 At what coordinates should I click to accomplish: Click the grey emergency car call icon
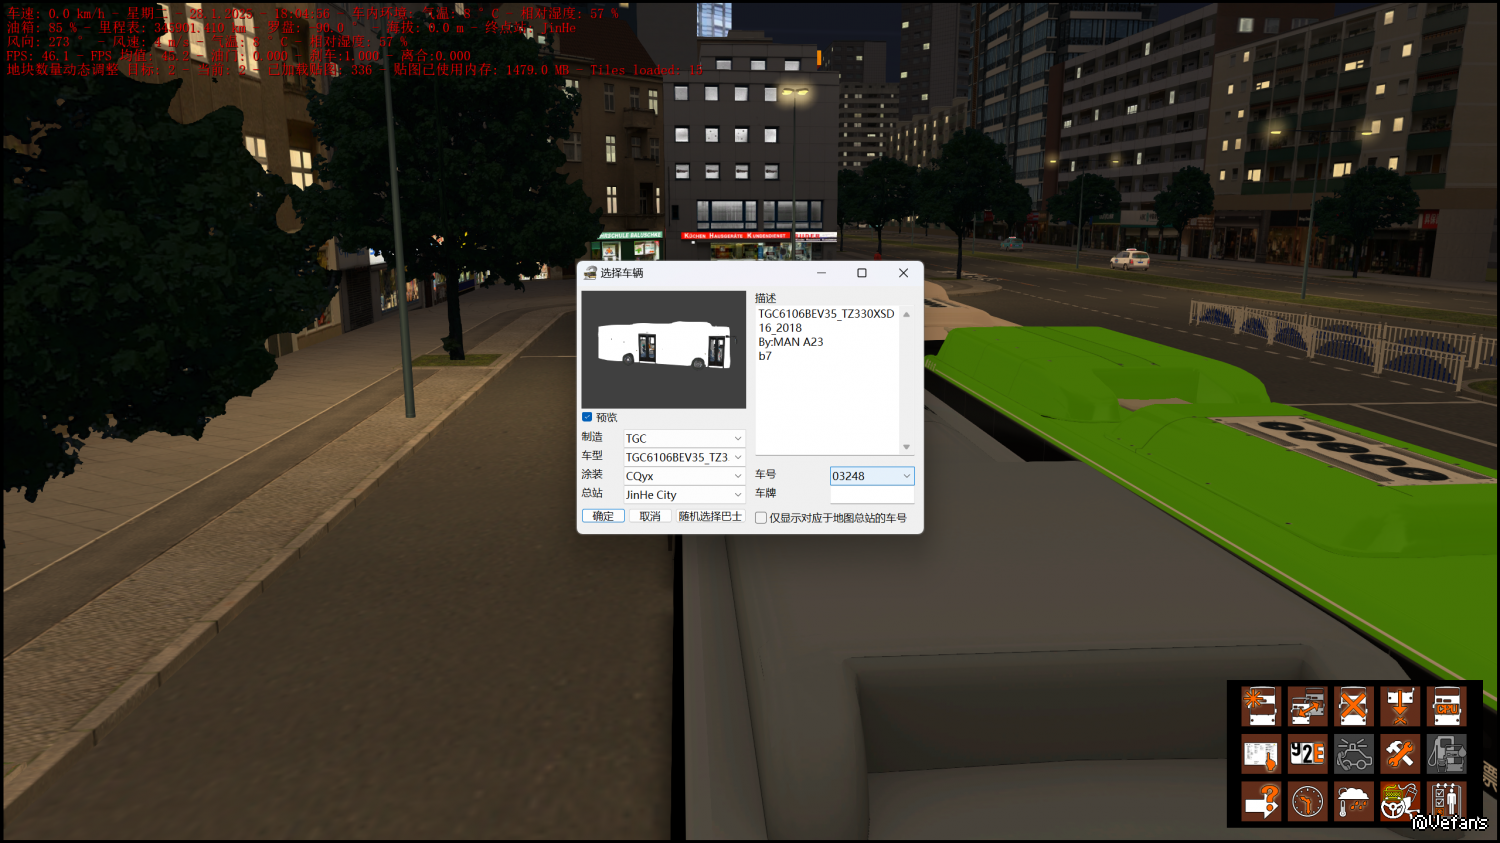tap(1353, 754)
